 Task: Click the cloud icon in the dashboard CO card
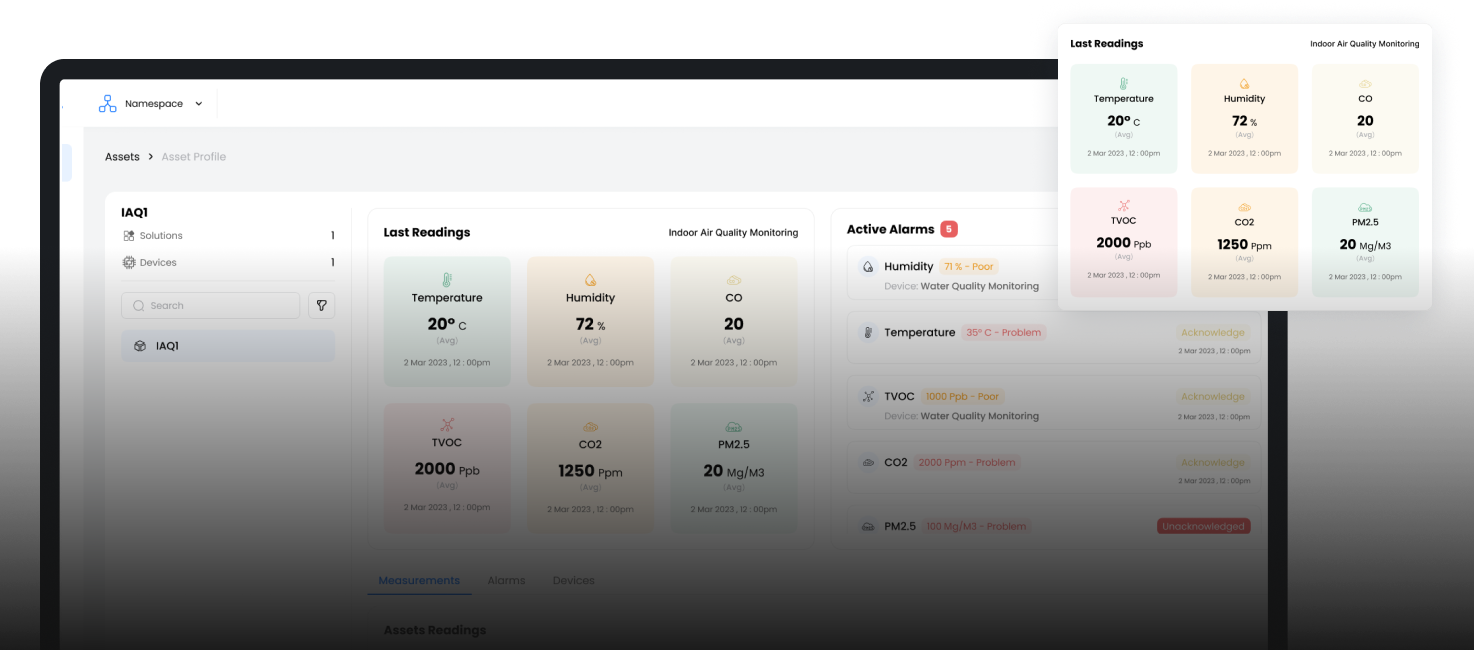734,281
